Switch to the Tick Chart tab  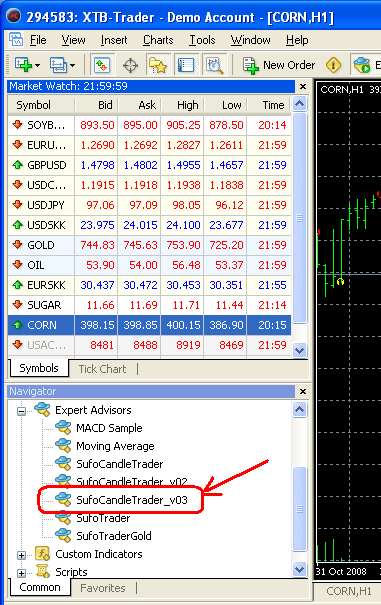click(x=102, y=369)
